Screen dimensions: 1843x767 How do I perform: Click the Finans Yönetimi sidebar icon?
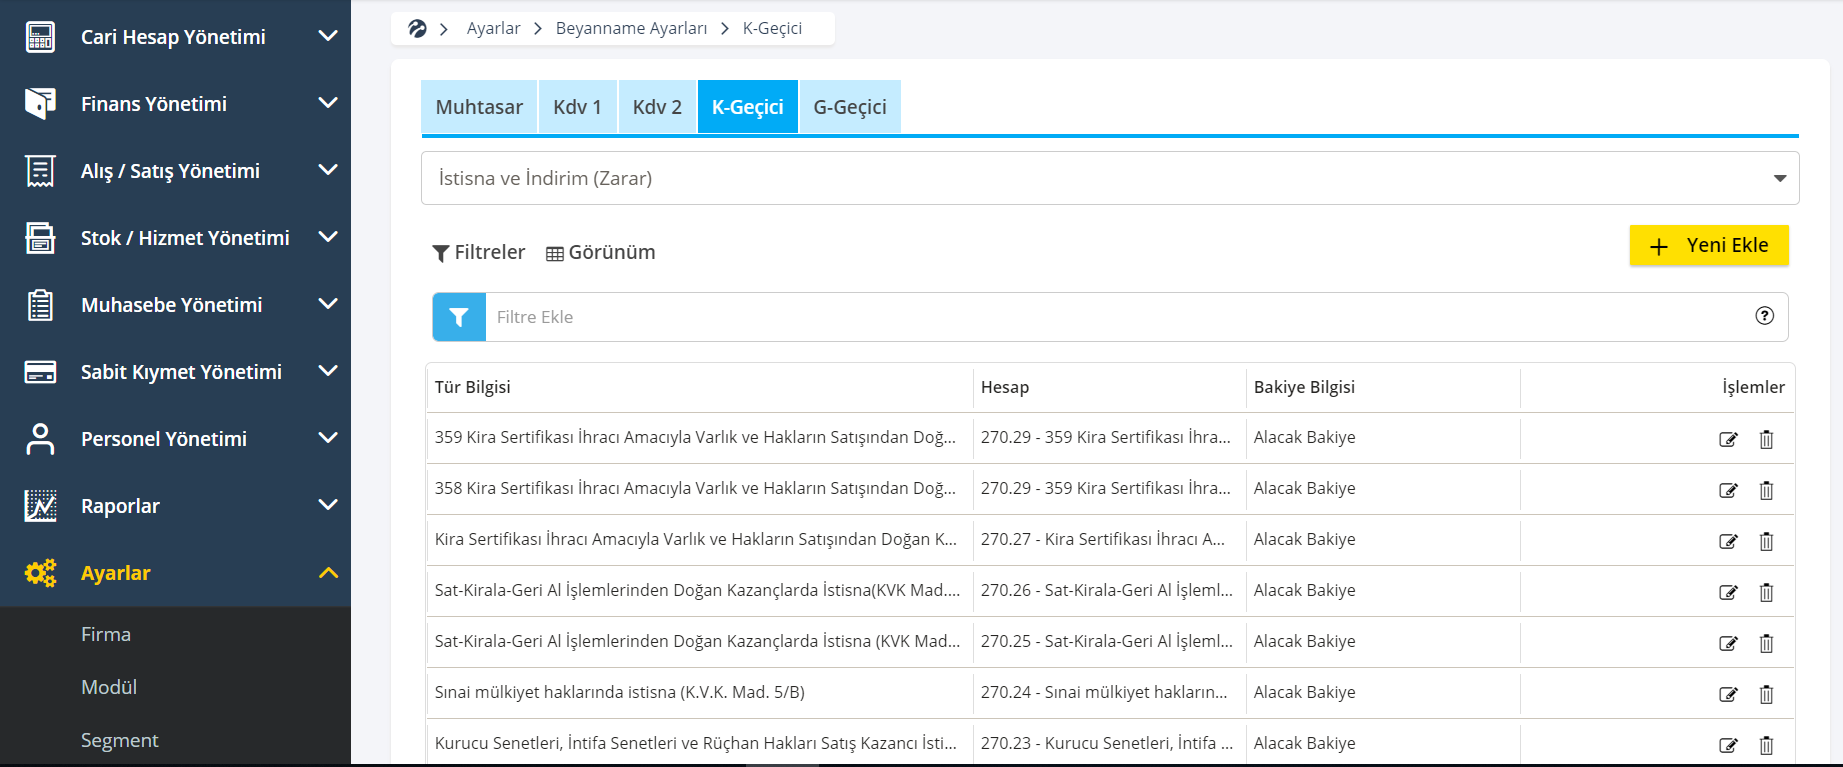tap(40, 104)
